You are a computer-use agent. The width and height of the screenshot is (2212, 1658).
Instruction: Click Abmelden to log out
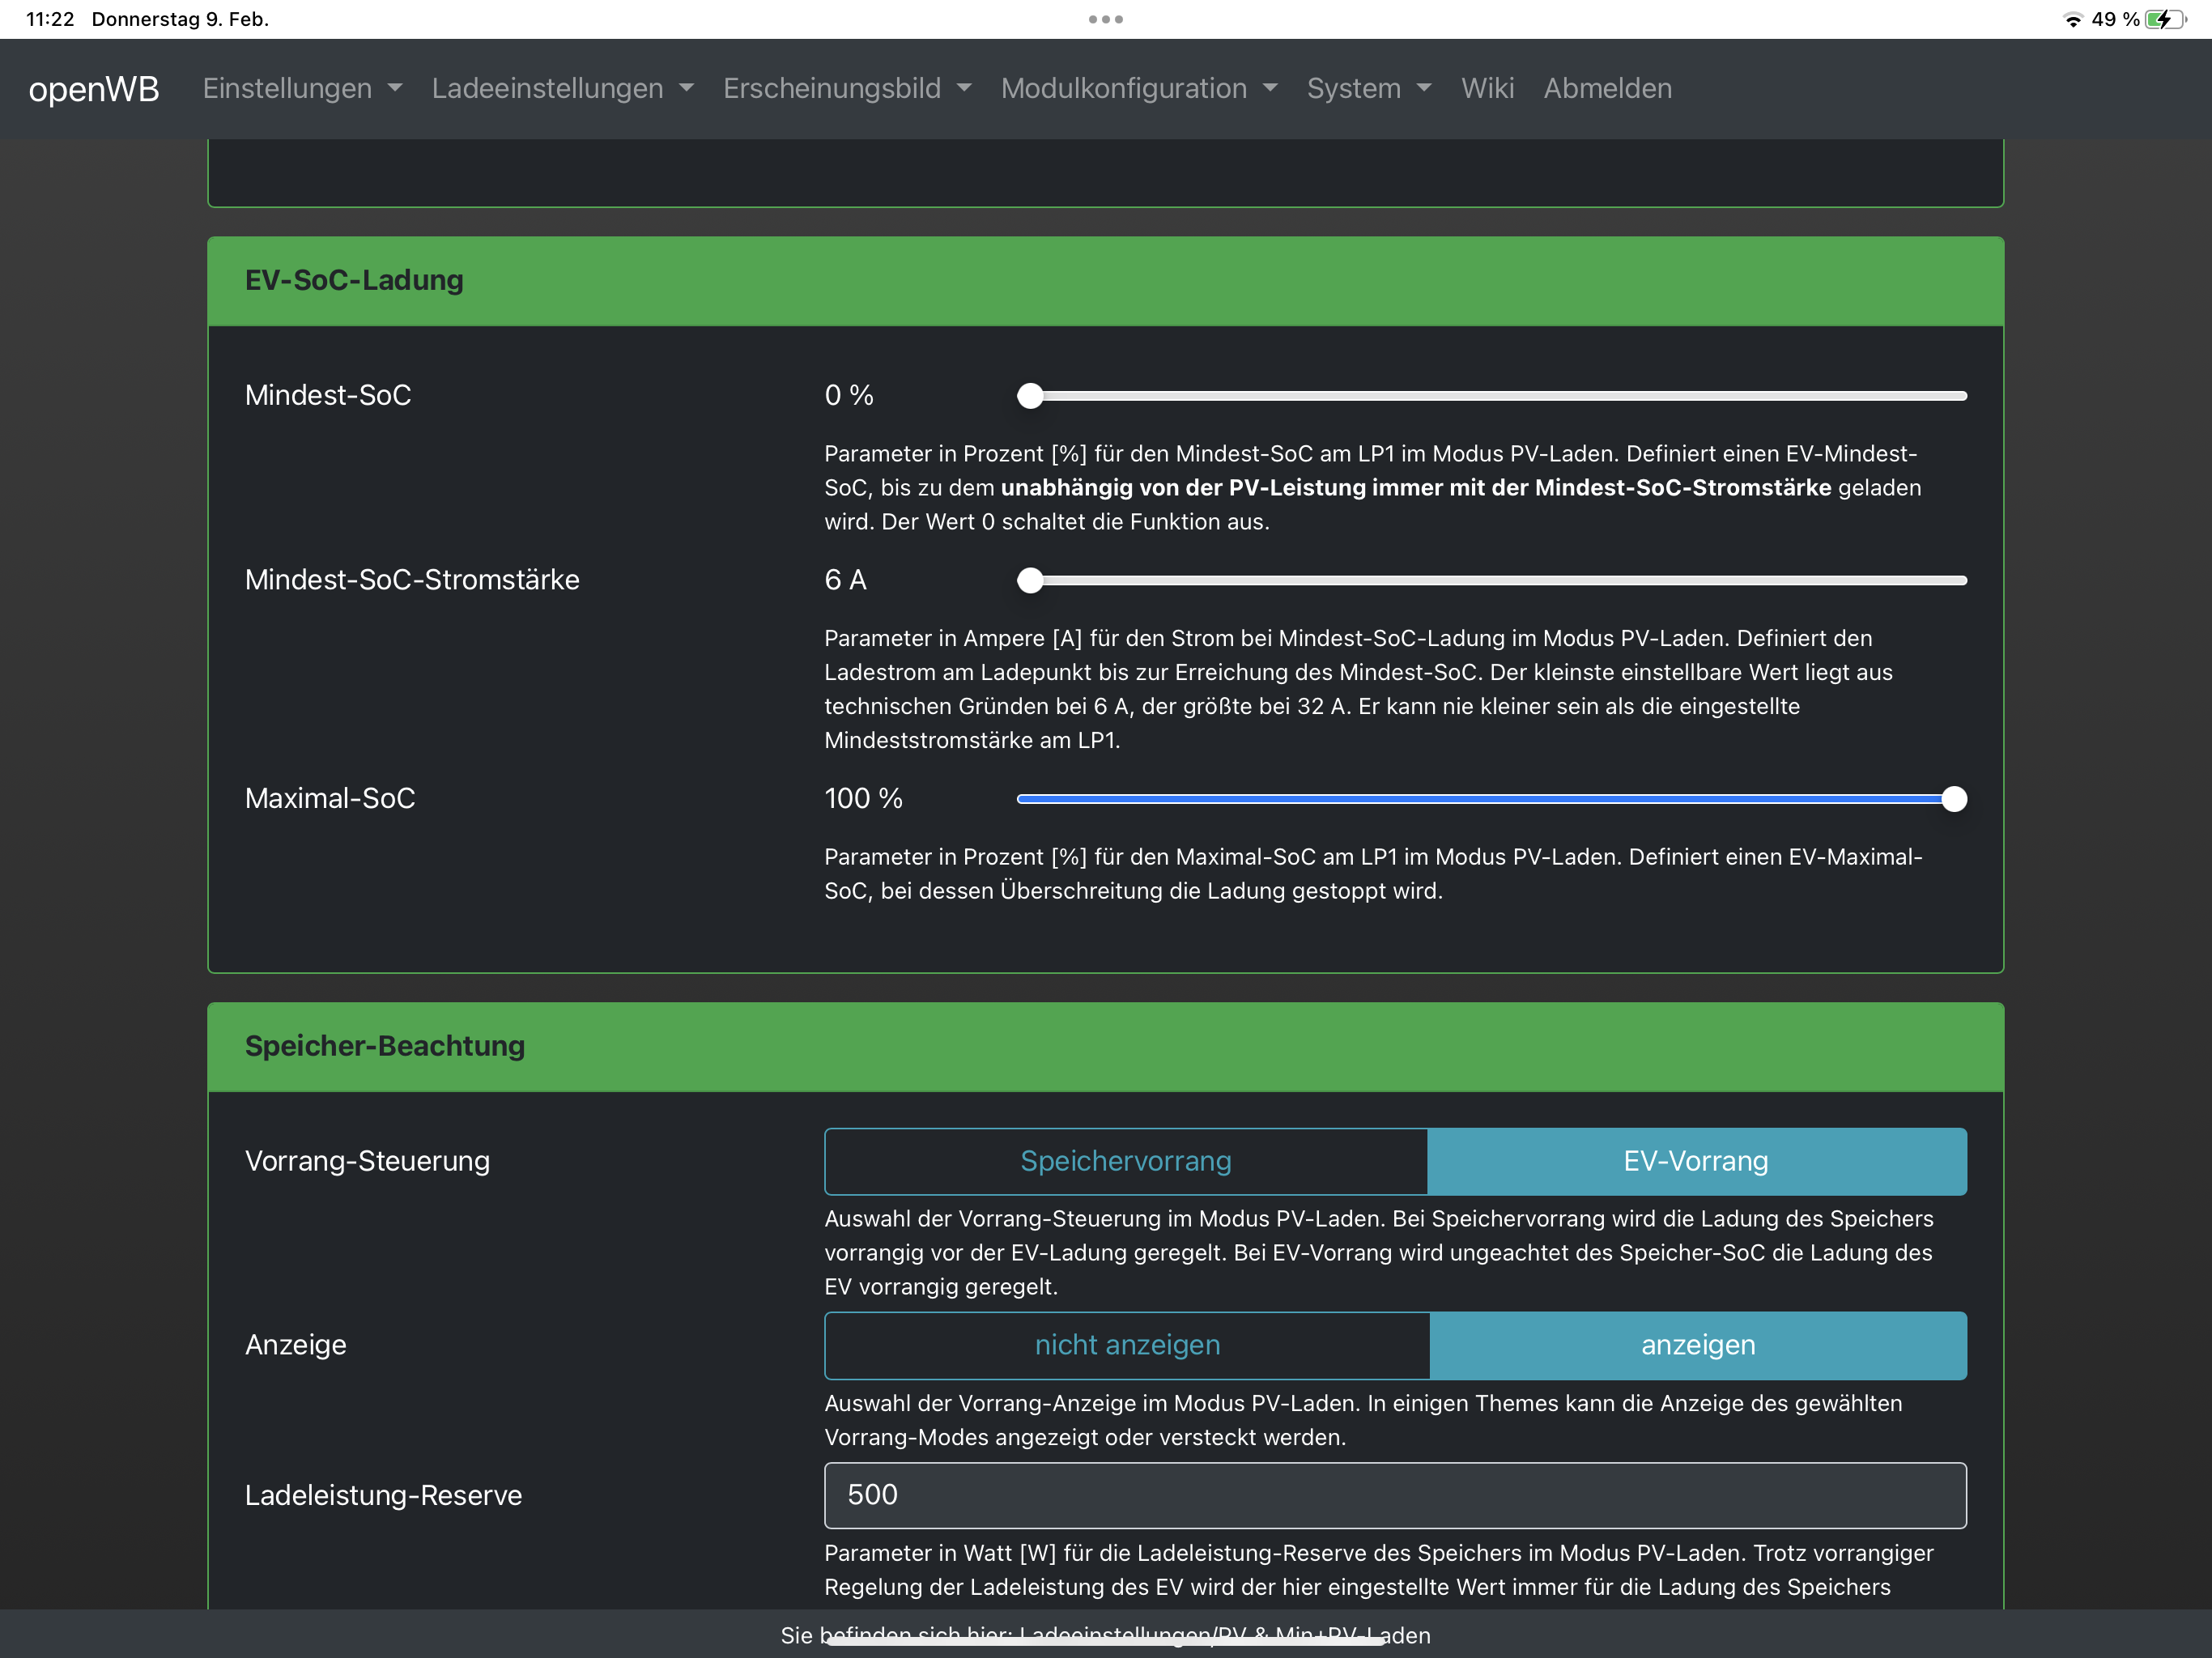point(1607,89)
